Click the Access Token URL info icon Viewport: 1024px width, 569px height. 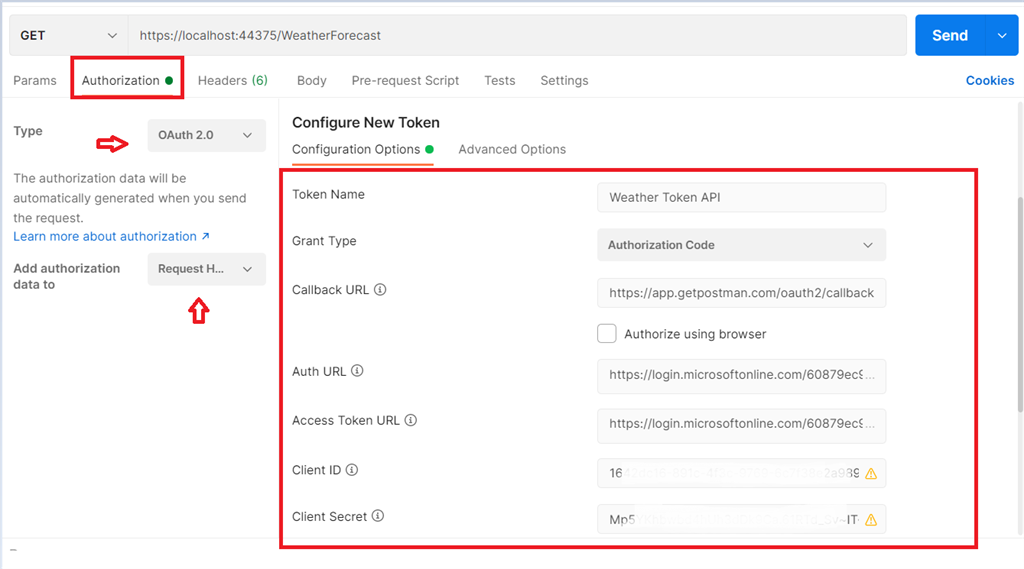point(410,420)
